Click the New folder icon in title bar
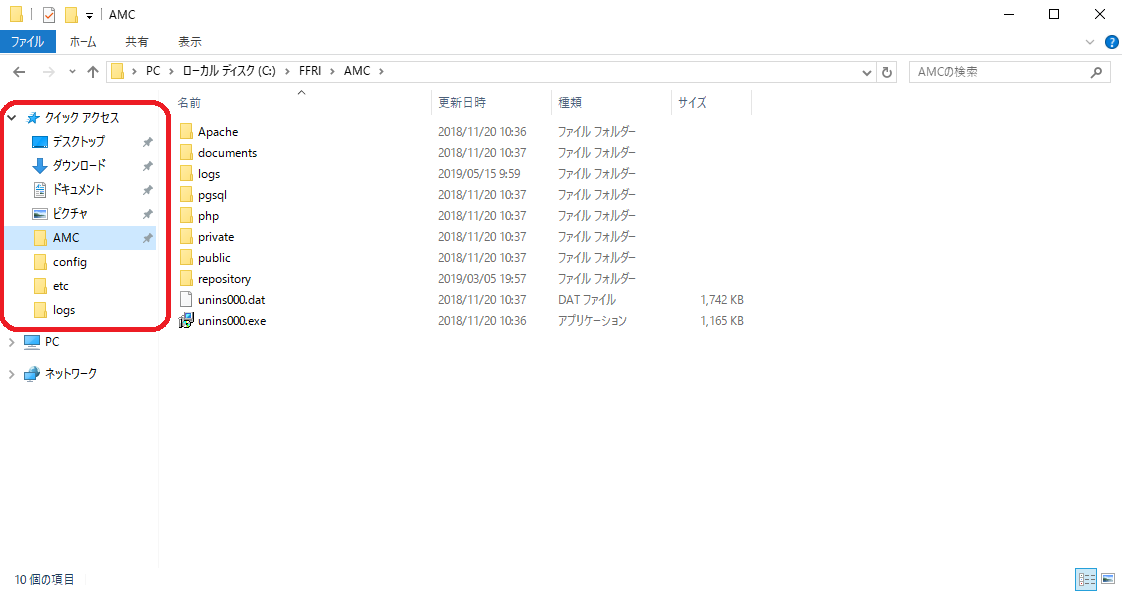This screenshot has width=1122, height=591. click(x=71, y=14)
